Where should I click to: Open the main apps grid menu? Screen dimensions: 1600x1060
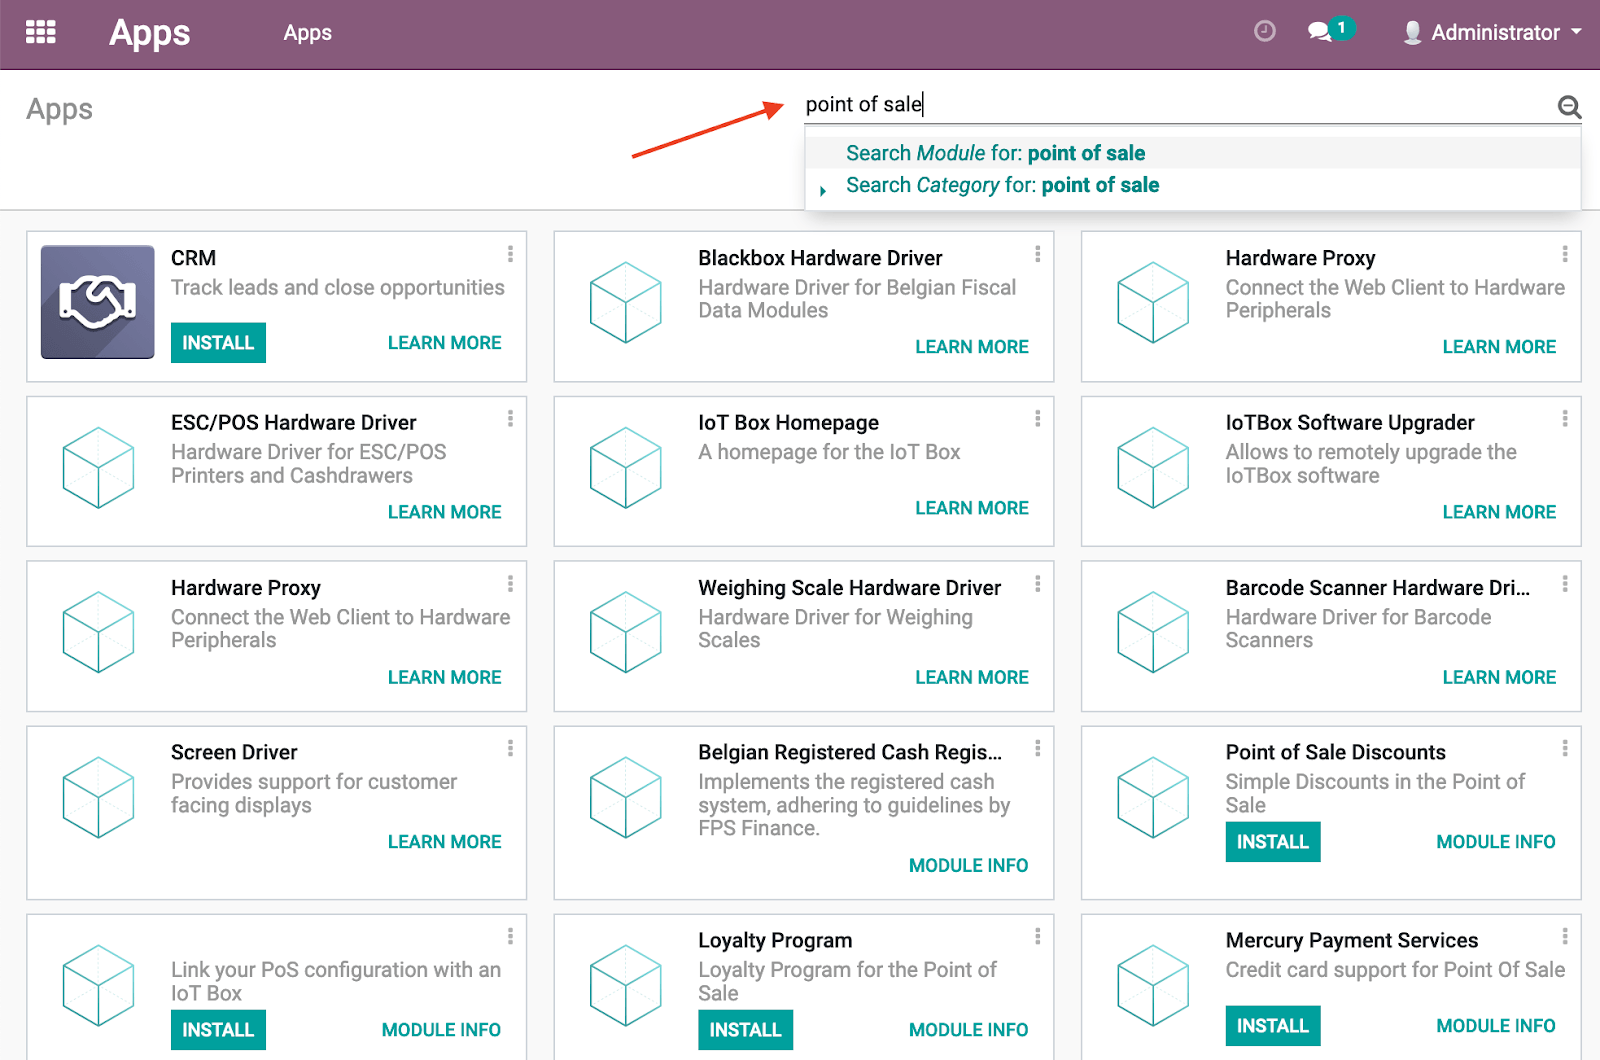[x=40, y=32]
